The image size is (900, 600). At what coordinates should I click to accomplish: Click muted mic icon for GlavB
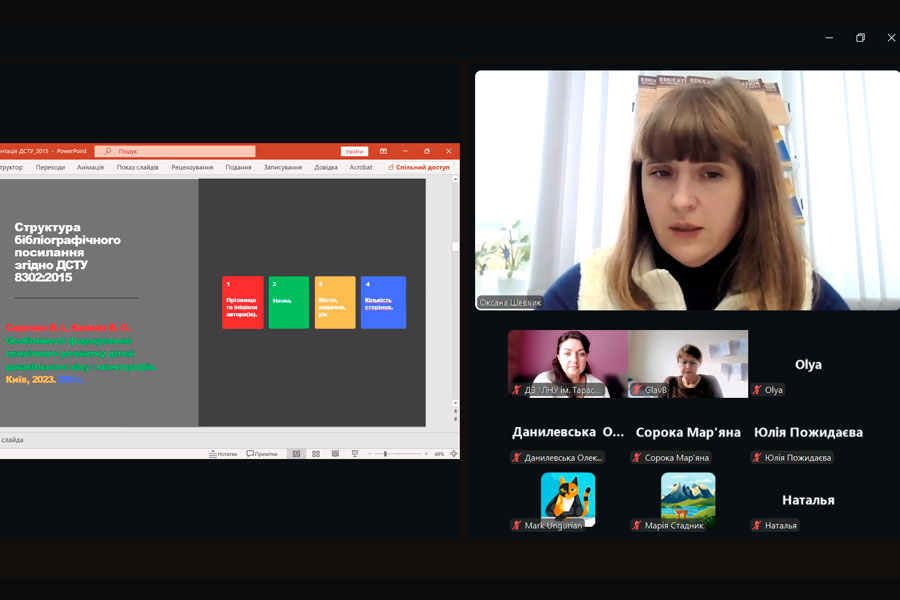pyautogui.click(x=637, y=390)
